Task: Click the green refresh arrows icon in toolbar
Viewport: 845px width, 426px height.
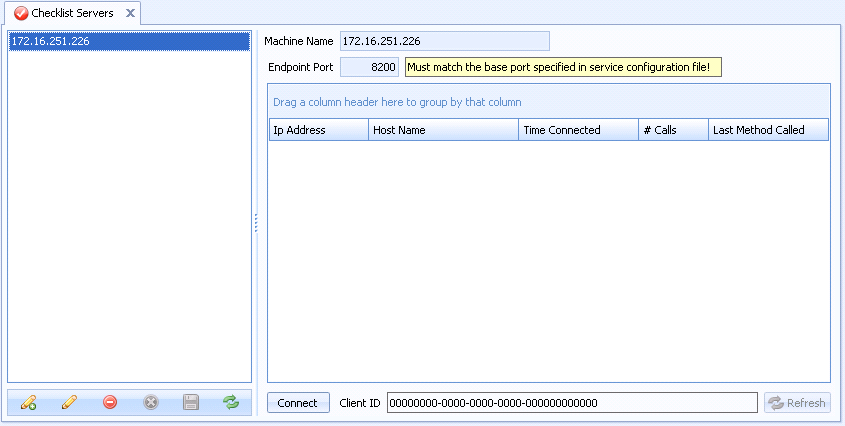Action: click(x=231, y=402)
